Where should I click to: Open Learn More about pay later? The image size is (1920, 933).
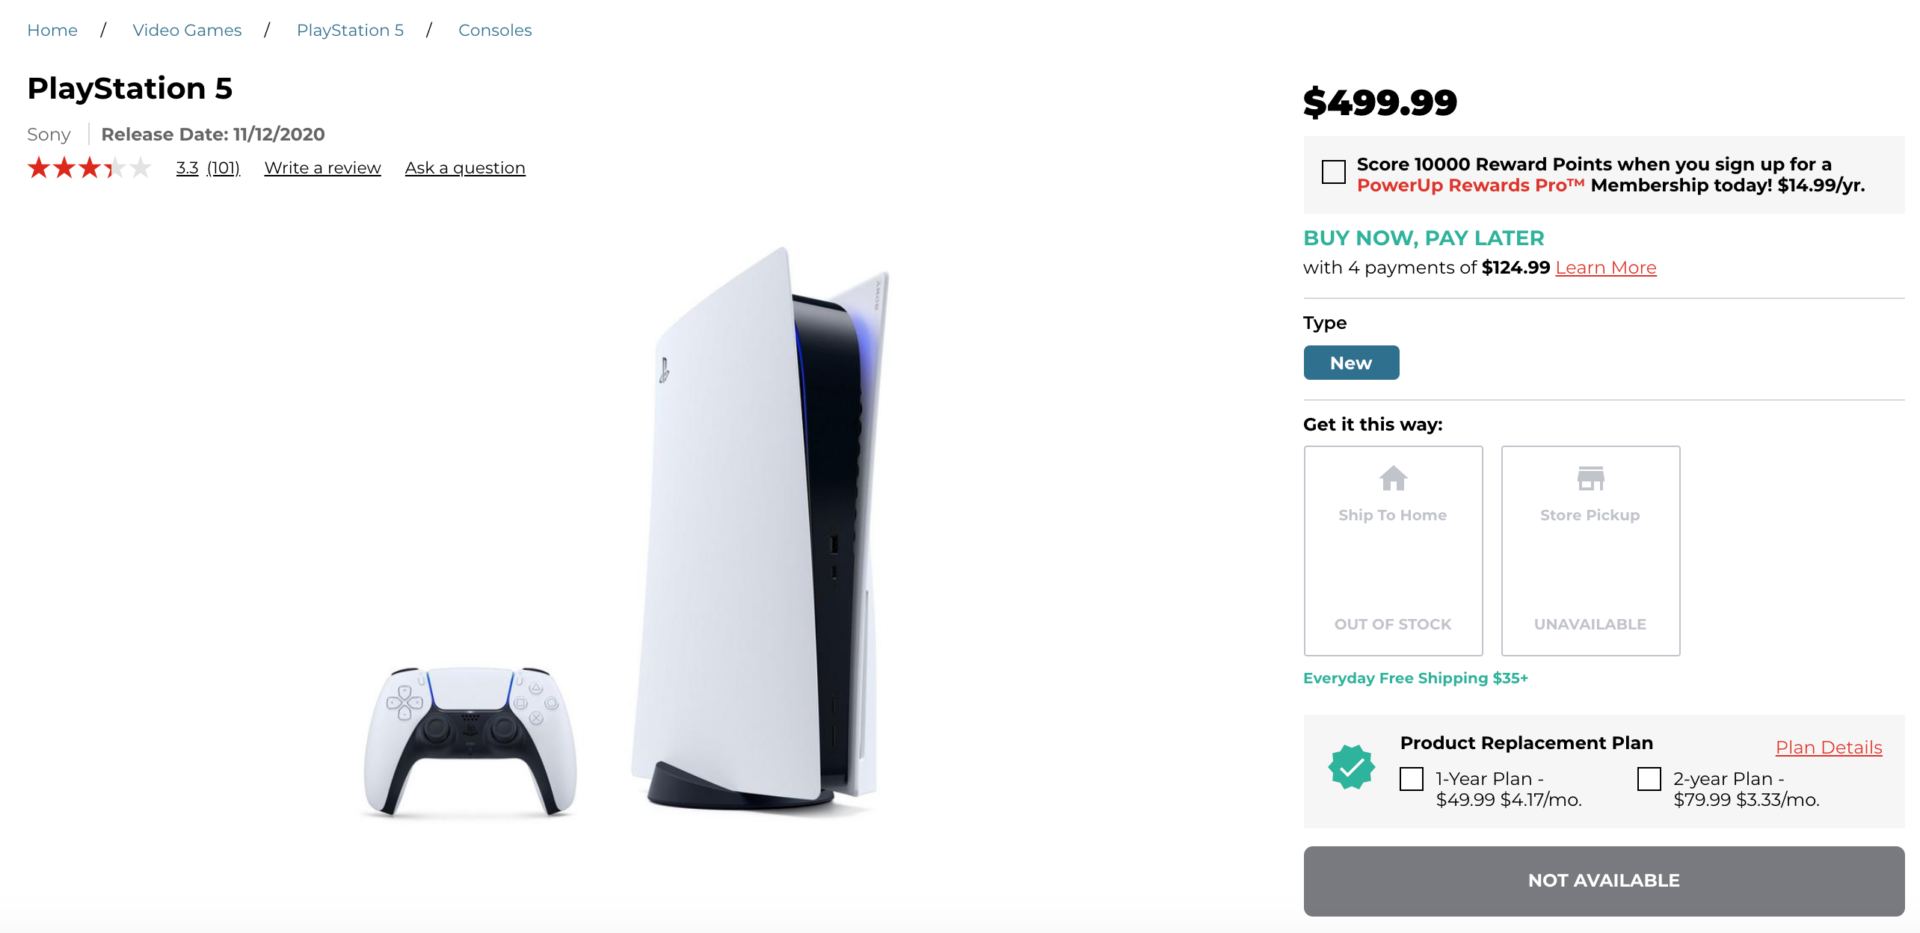click(1606, 268)
